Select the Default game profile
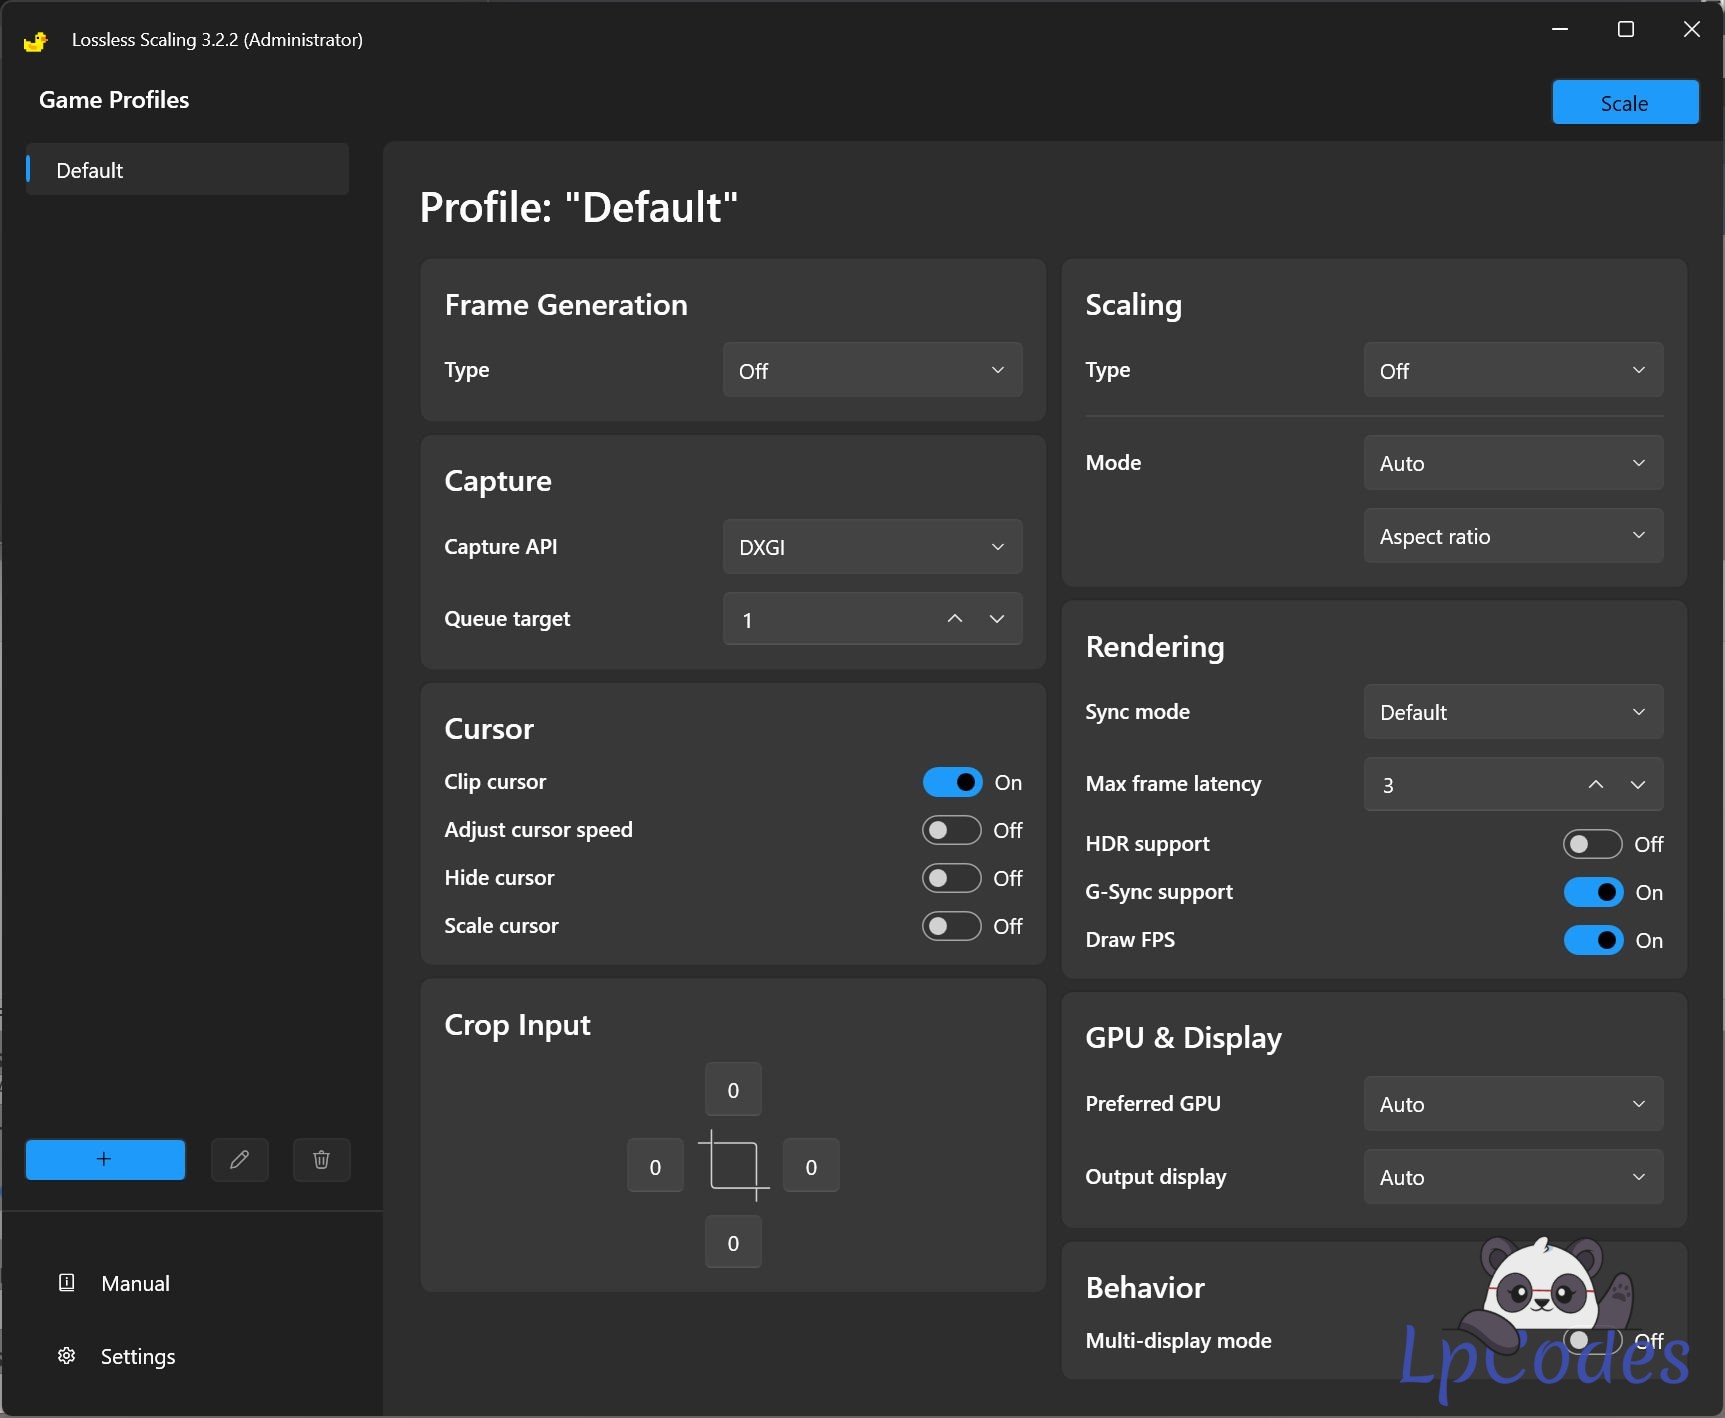Screen dimensions: 1725x1418 (x=187, y=170)
